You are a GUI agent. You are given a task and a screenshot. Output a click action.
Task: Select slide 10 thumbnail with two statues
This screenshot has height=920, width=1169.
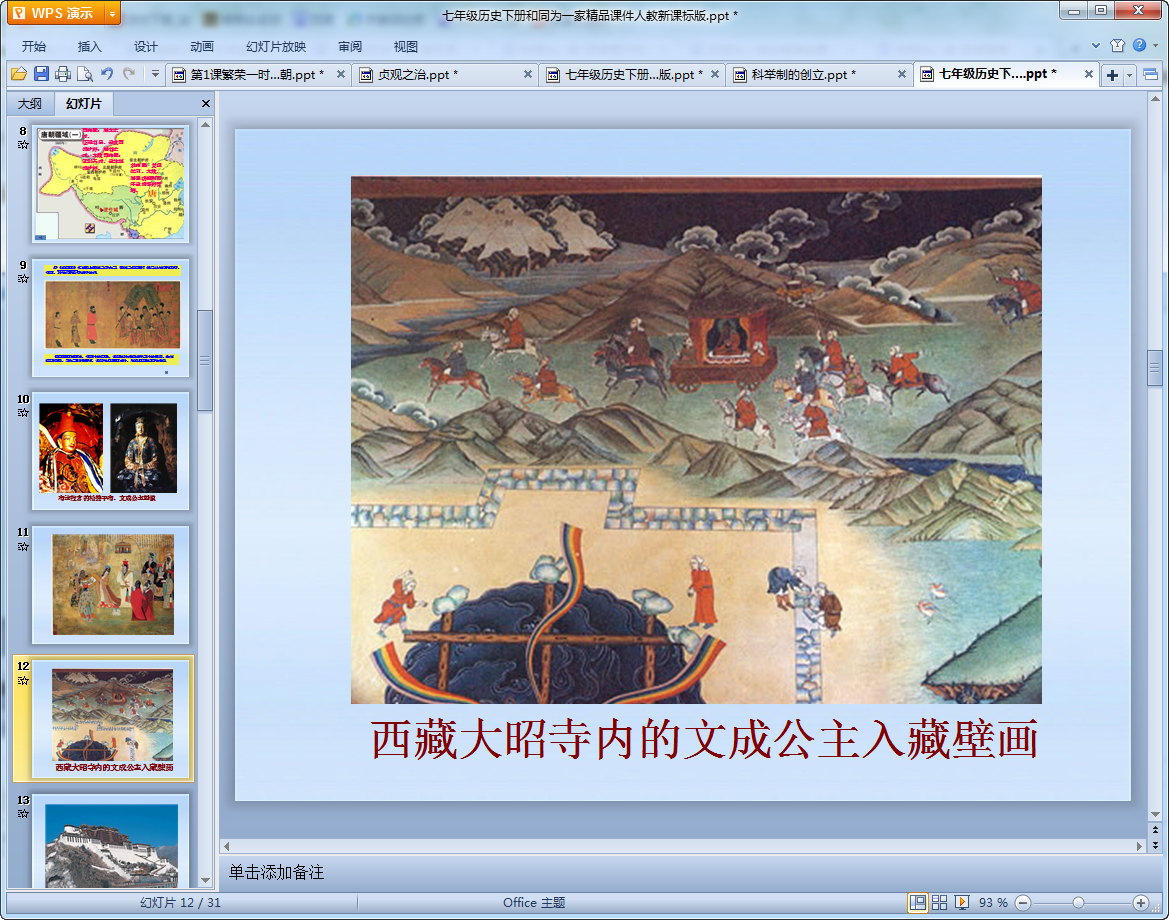110,451
